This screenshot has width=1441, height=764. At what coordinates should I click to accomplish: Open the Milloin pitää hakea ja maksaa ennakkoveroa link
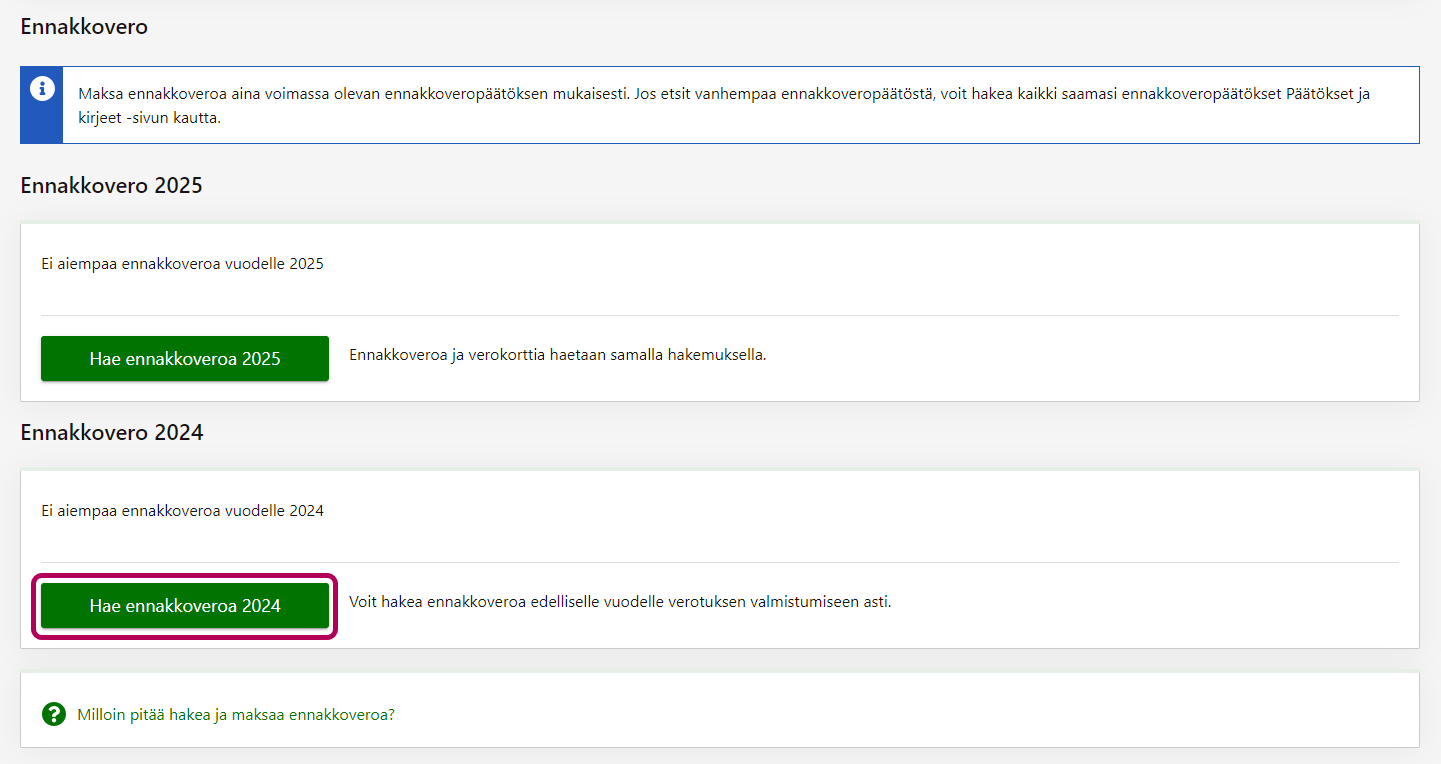(236, 715)
